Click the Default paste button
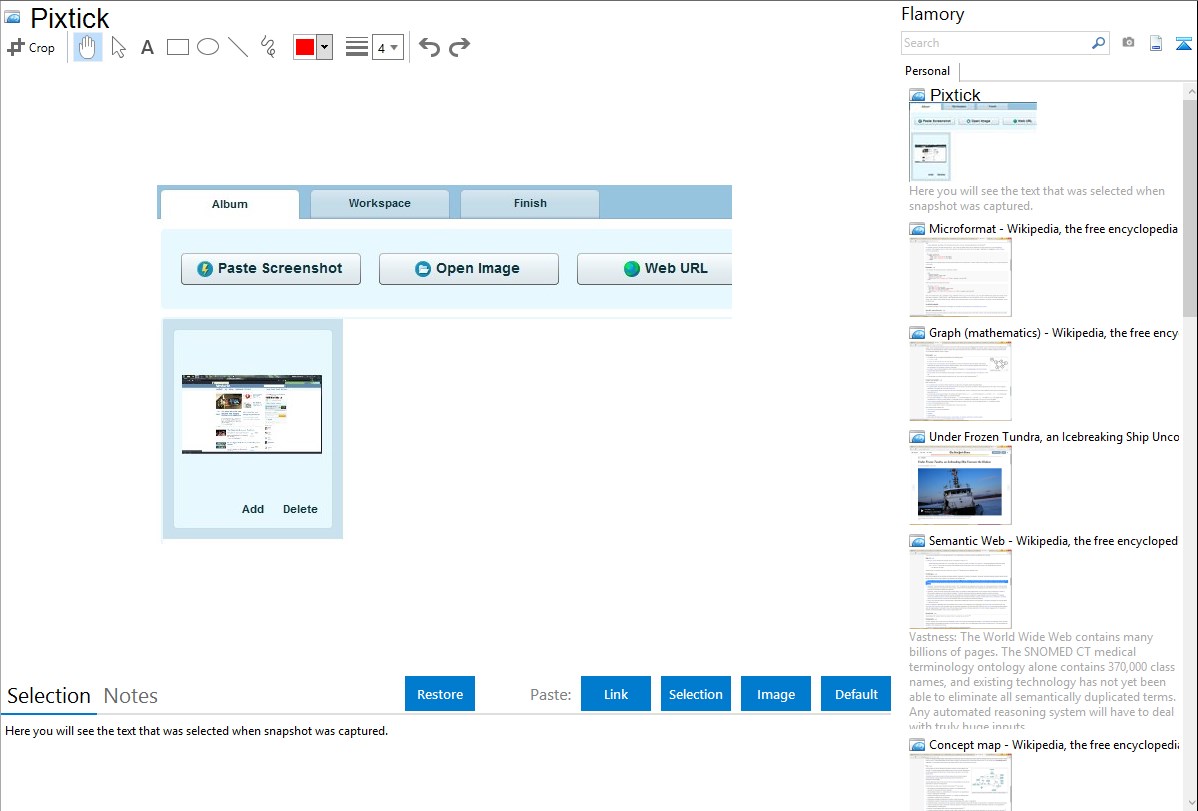The height and width of the screenshot is (811, 1198). (x=856, y=694)
